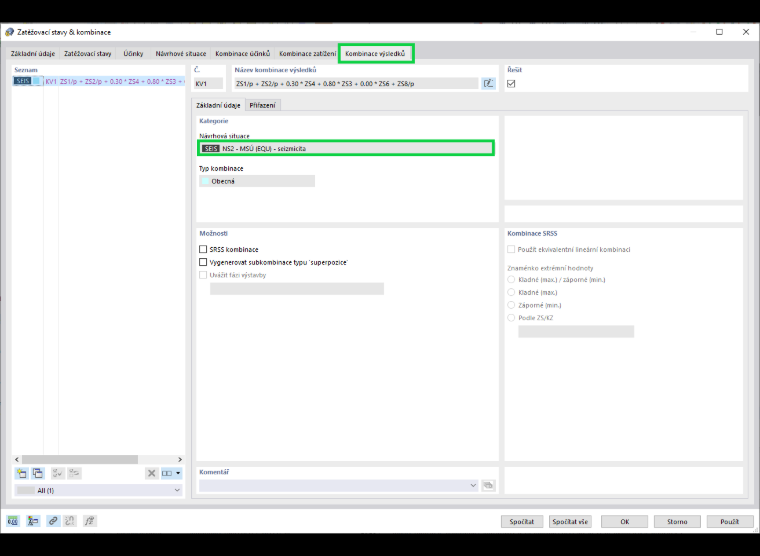Click the copy combination icon
Viewport: 760px width, 556px height.
pyautogui.click(x=38, y=473)
